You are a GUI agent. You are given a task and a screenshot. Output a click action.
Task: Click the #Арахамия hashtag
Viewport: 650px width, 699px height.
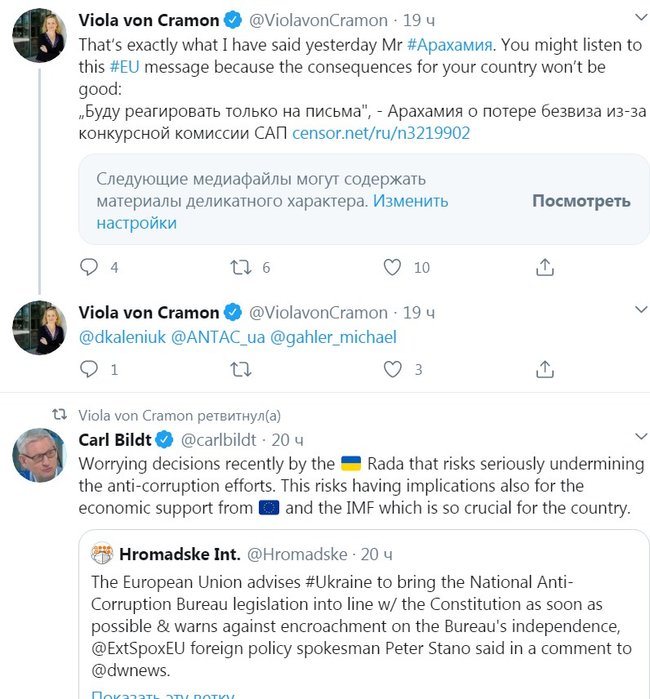[450, 44]
